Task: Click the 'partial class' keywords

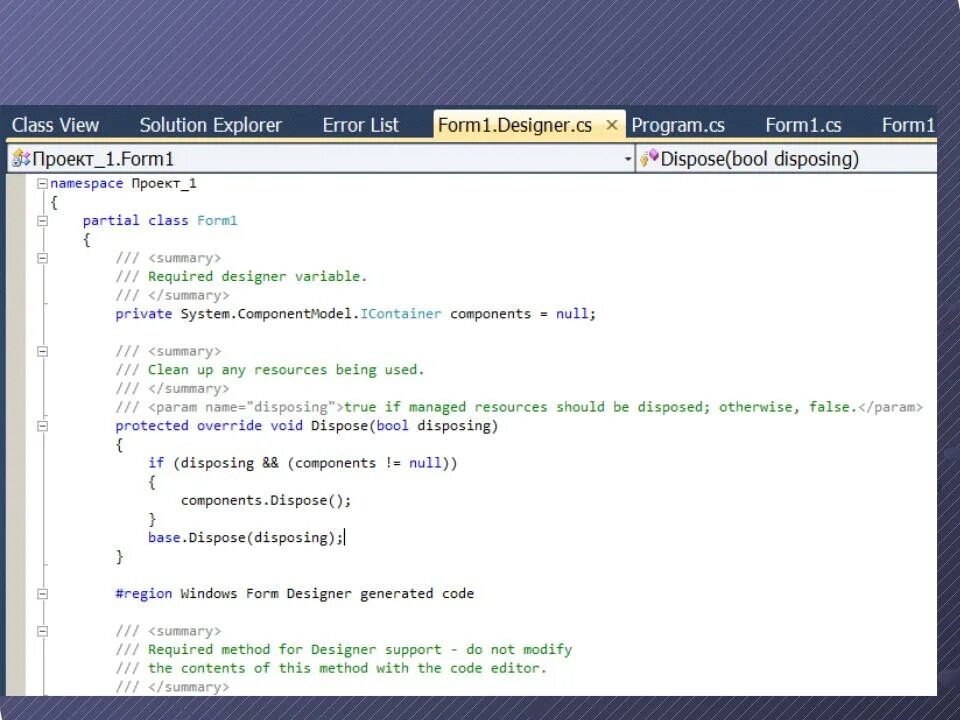Action: tap(135, 220)
